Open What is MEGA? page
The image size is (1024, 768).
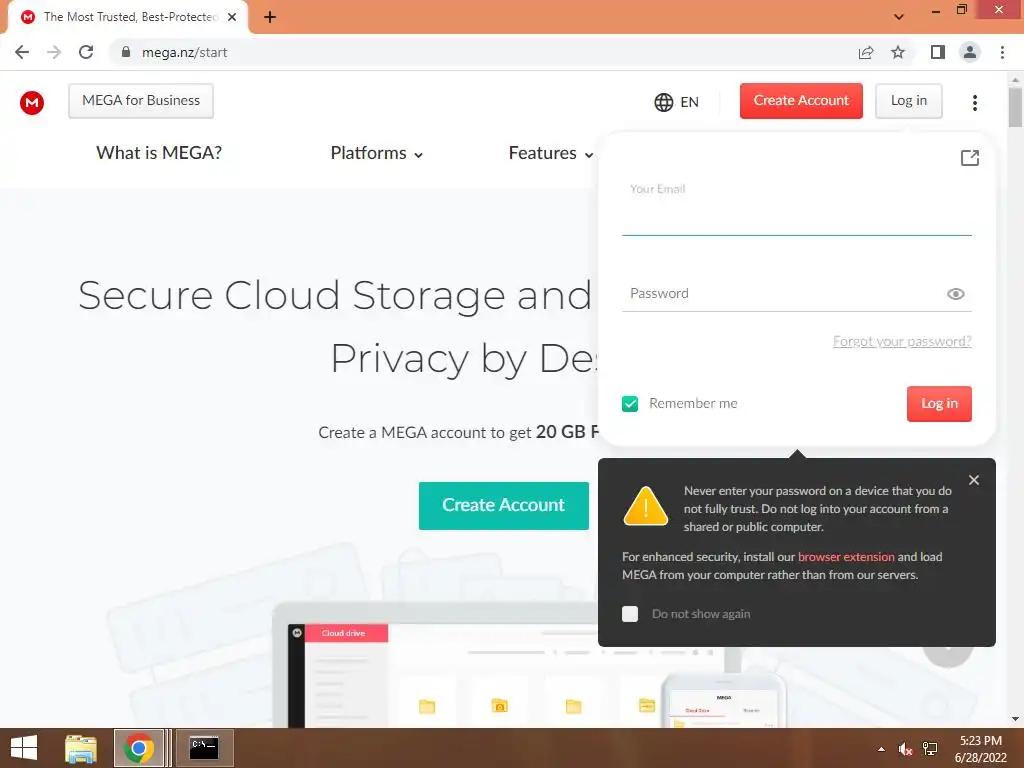click(159, 153)
